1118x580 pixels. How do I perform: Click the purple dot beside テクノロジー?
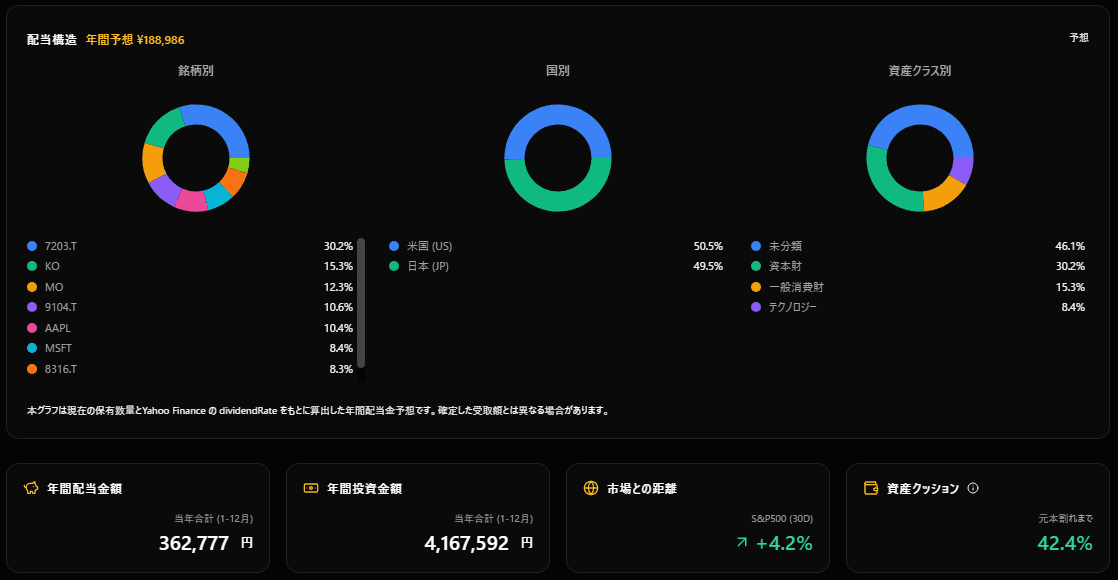755,307
